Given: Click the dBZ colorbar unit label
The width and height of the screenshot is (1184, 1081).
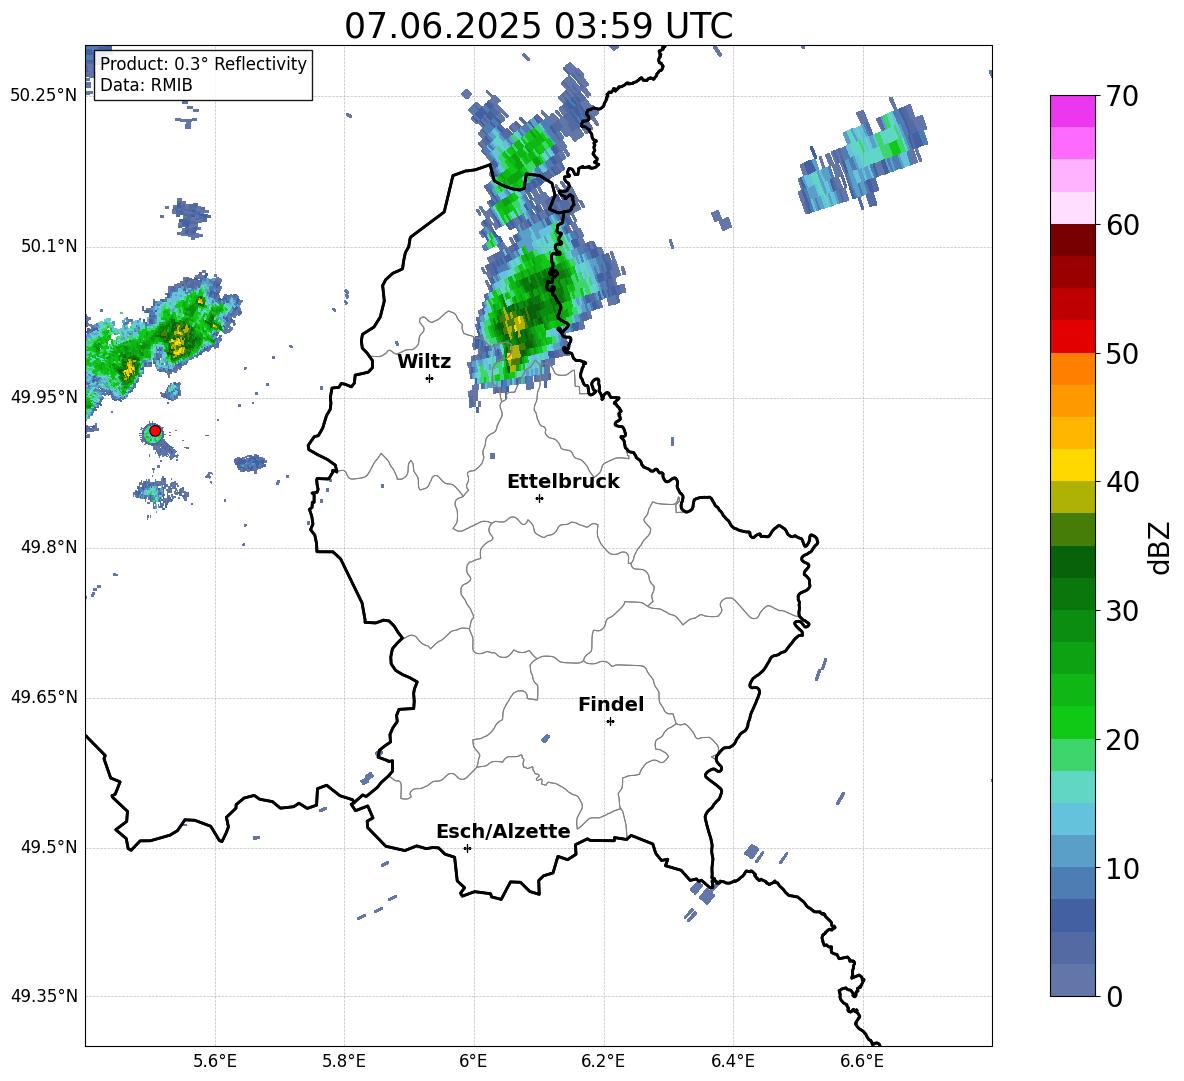Looking at the screenshot, I should [x=1159, y=547].
